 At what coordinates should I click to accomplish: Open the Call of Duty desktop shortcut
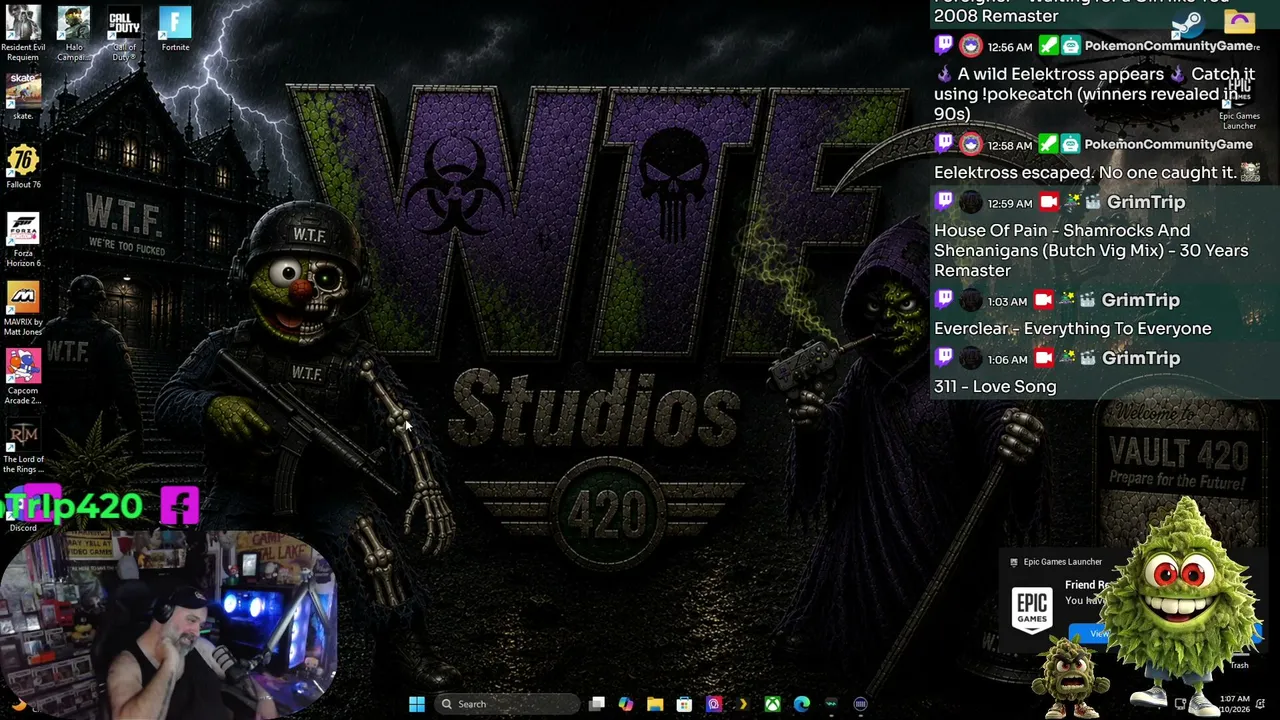pyautogui.click(x=124, y=32)
